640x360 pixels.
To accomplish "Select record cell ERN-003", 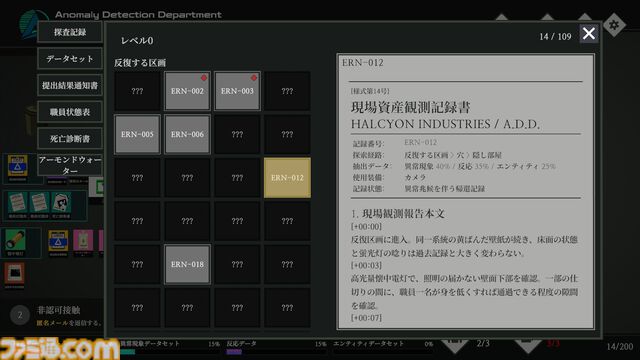I will click(237, 91).
